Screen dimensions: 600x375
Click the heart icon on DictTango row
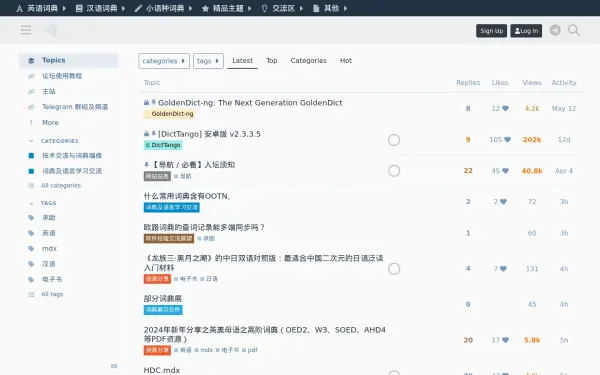[x=507, y=140]
